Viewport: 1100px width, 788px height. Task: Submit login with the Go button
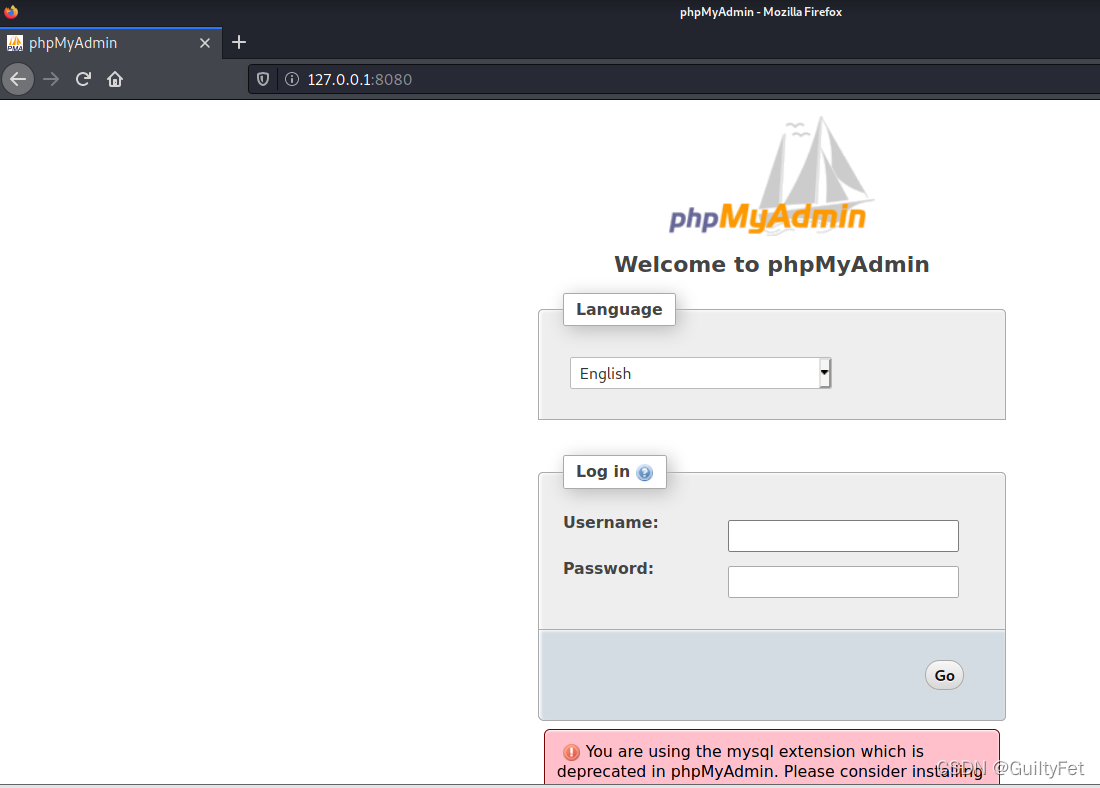[944, 675]
